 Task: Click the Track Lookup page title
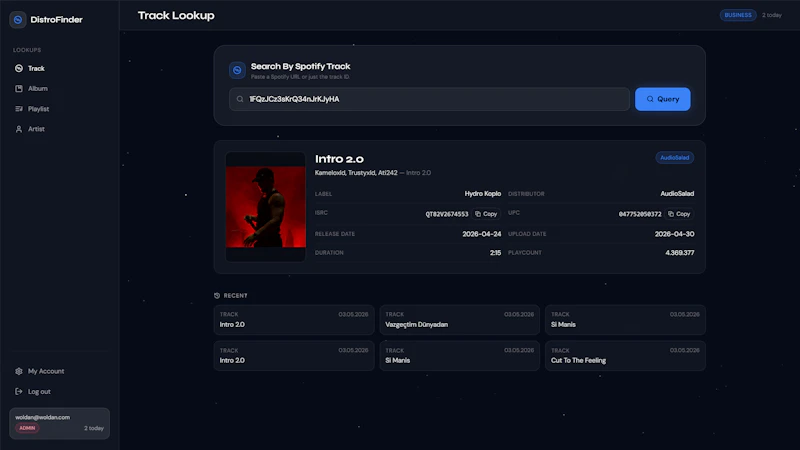(176, 16)
